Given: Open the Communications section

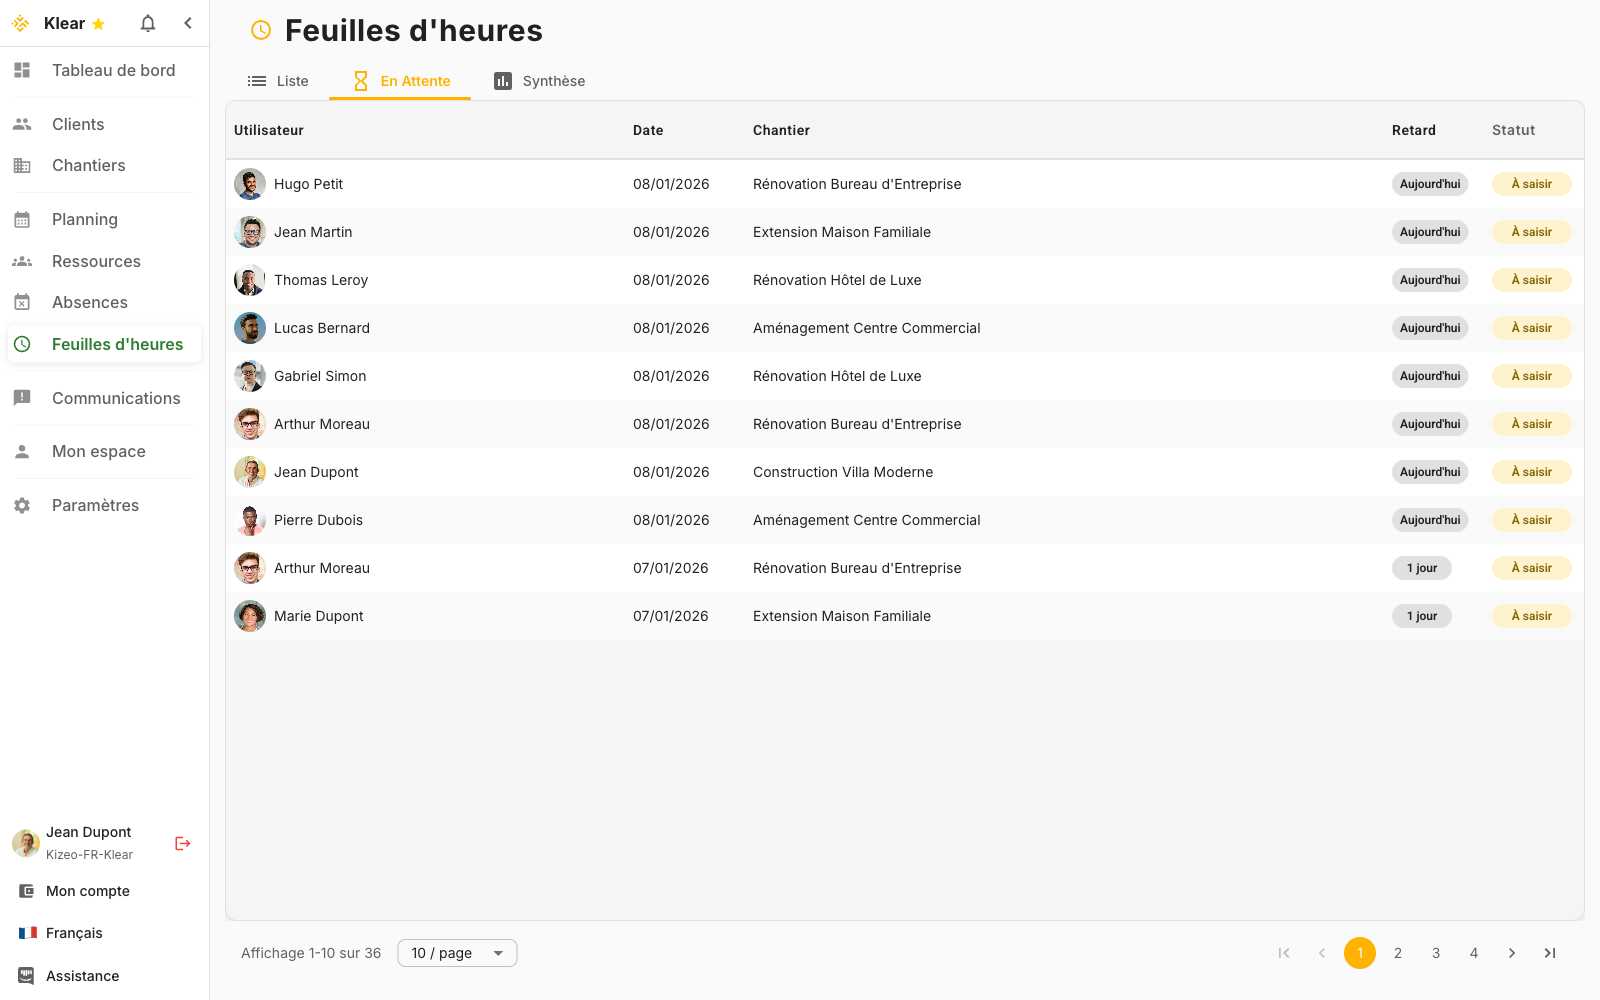Looking at the screenshot, I should (x=116, y=398).
